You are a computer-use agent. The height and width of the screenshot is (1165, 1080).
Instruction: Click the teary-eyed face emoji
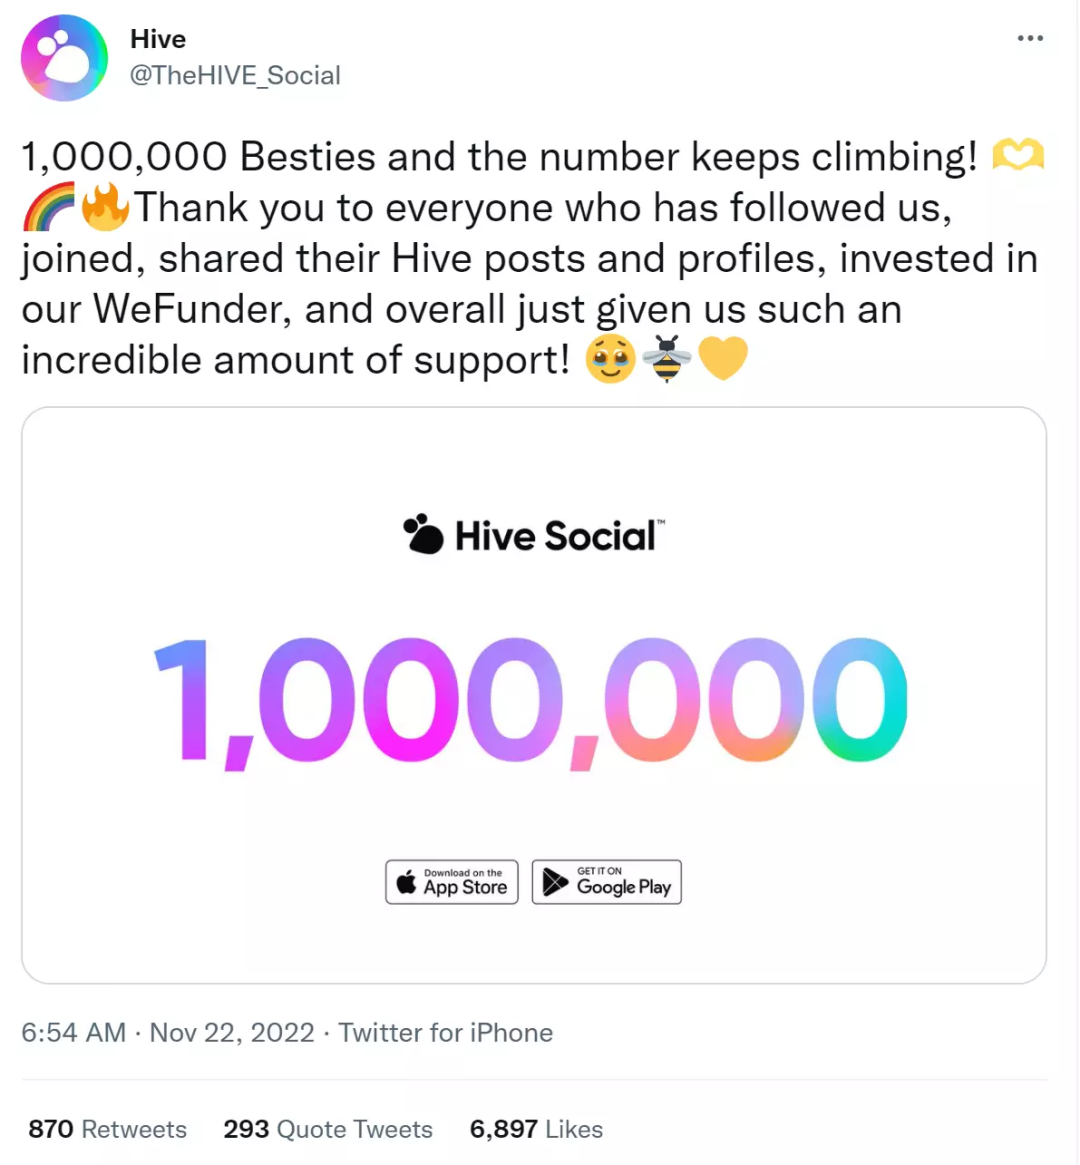610,360
